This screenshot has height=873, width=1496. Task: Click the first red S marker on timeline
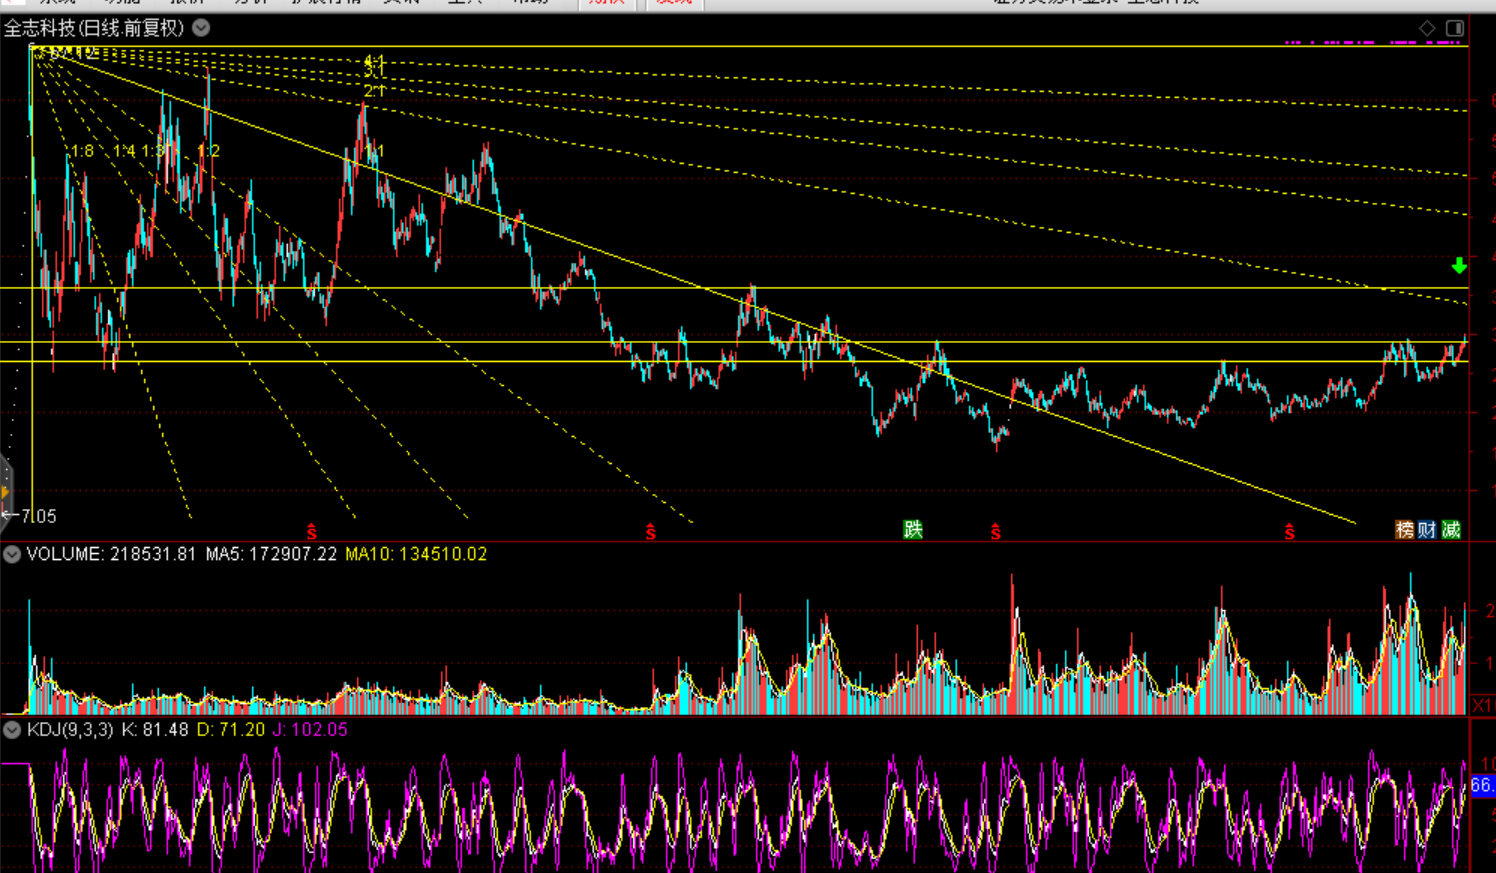pyautogui.click(x=312, y=532)
